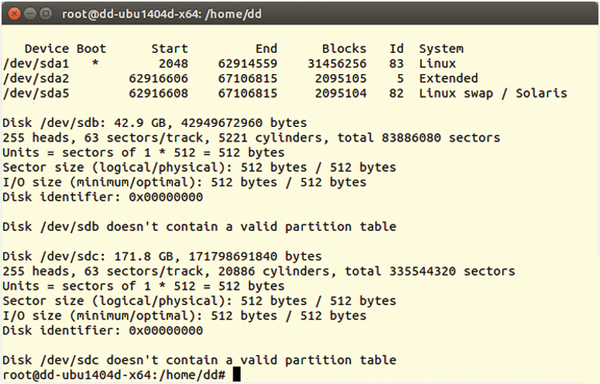Click total 83886080 sectors text
Image resolution: width=600 pixels, height=384 pixels.
coord(419,138)
